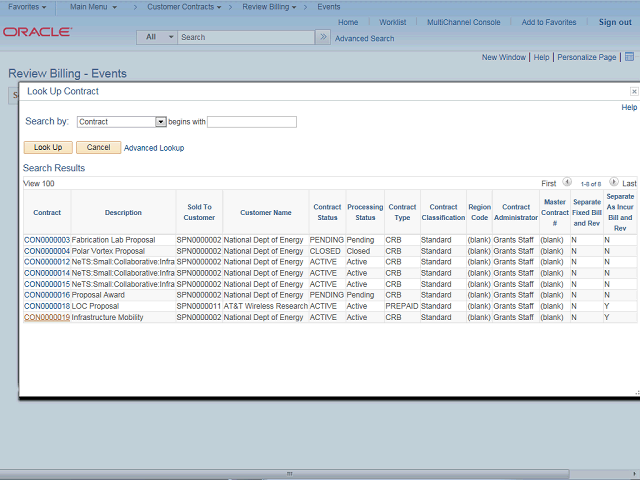
Task: Open the Worklist link
Action: 392,22
